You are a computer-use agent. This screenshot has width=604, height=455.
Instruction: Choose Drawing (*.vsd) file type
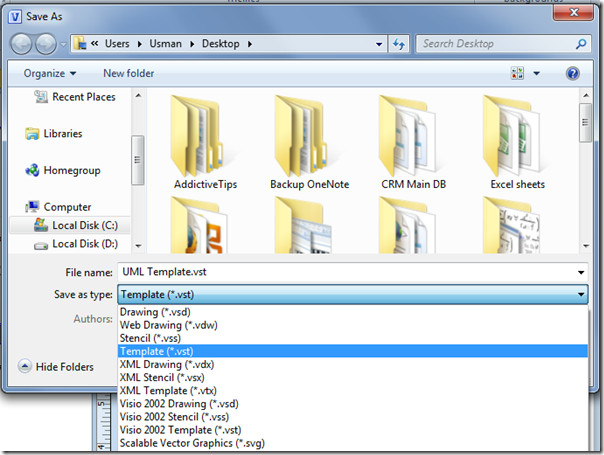point(352,312)
